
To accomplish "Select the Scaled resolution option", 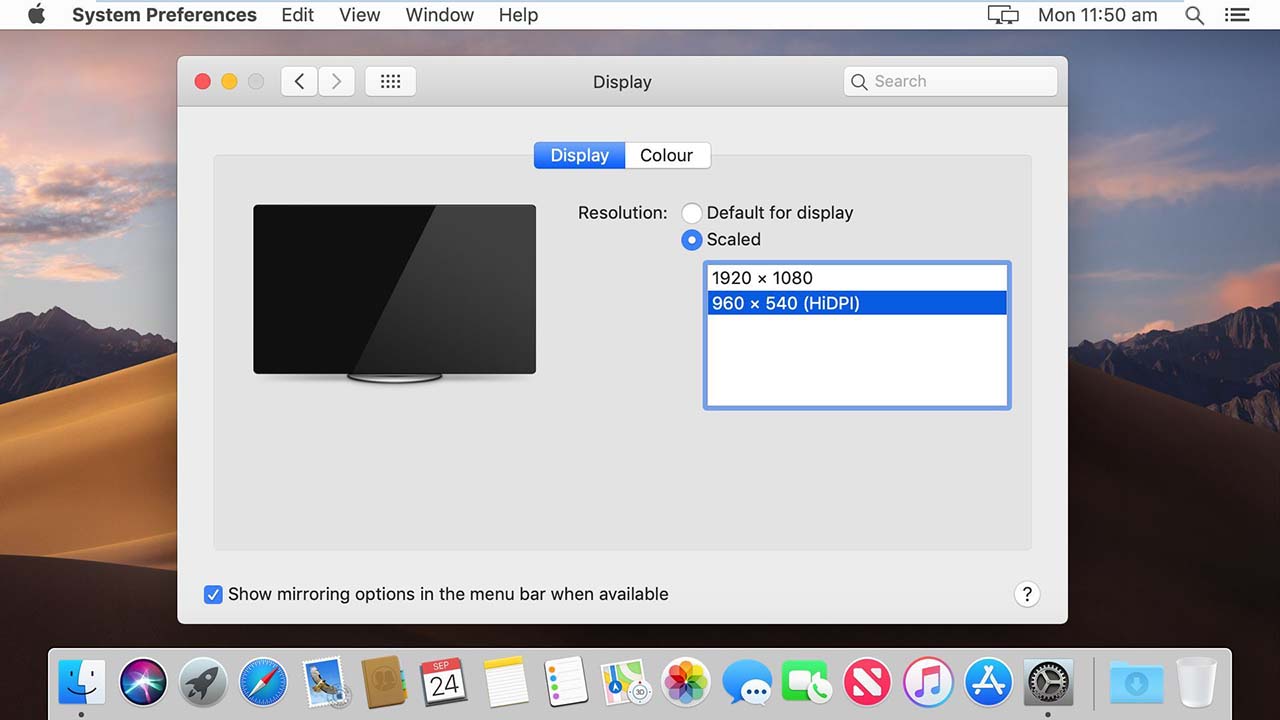I will [691, 240].
